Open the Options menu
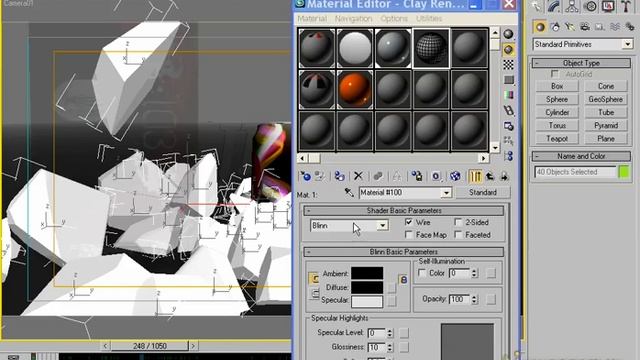The height and width of the screenshot is (360, 640). pos(394,19)
